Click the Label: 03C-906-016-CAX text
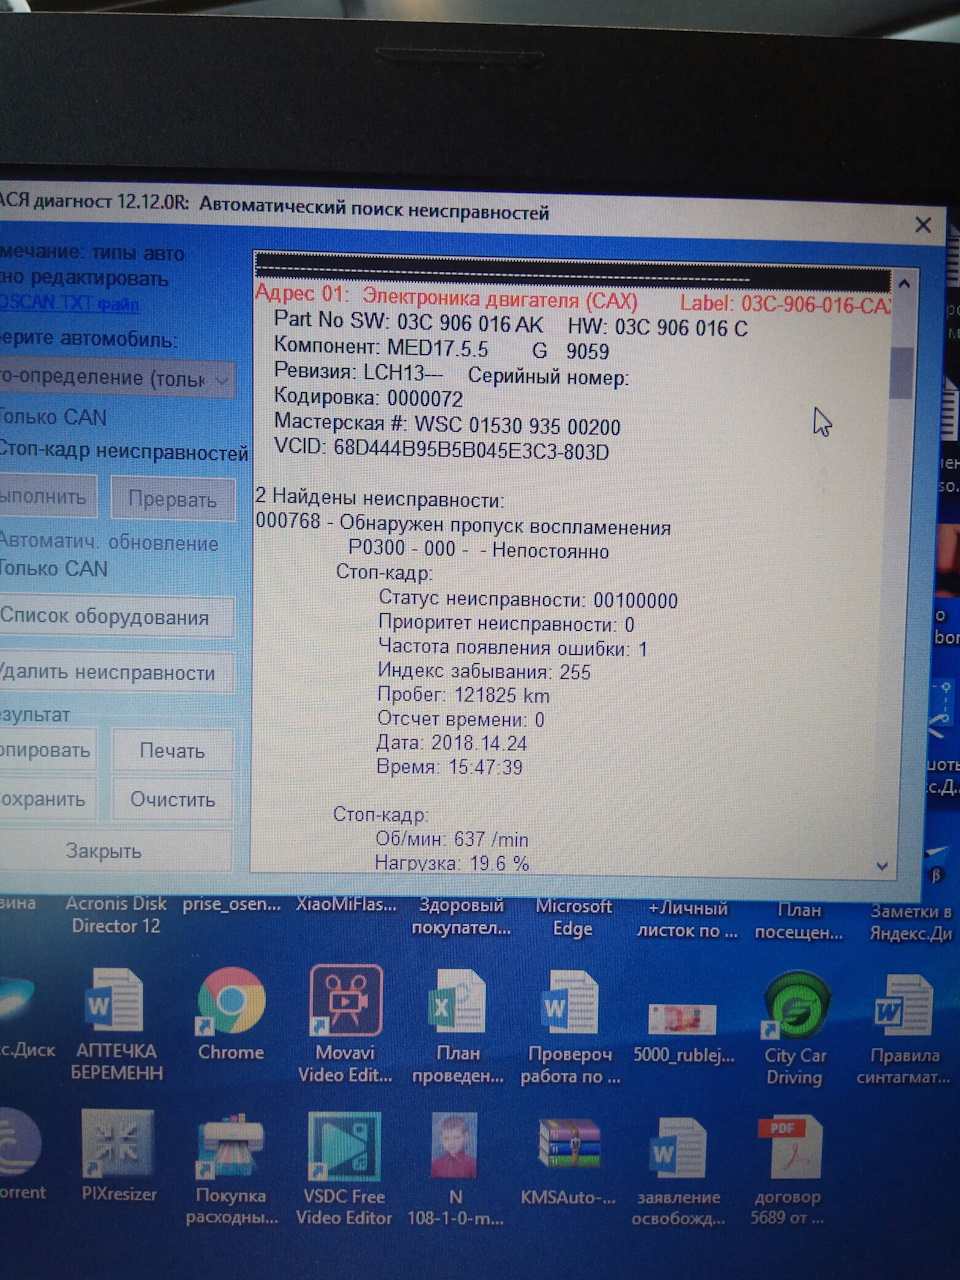The height and width of the screenshot is (1280, 960). (x=784, y=303)
